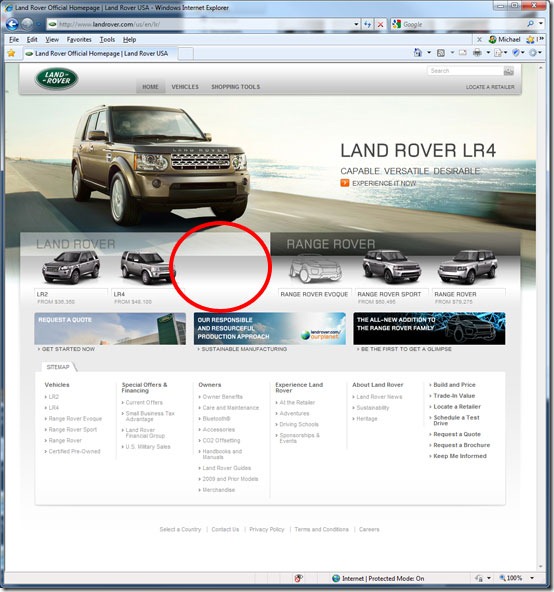Screen dimensions: 554x592
Task: Click the Safety shield icon
Action: pyautogui.click(x=516, y=52)
